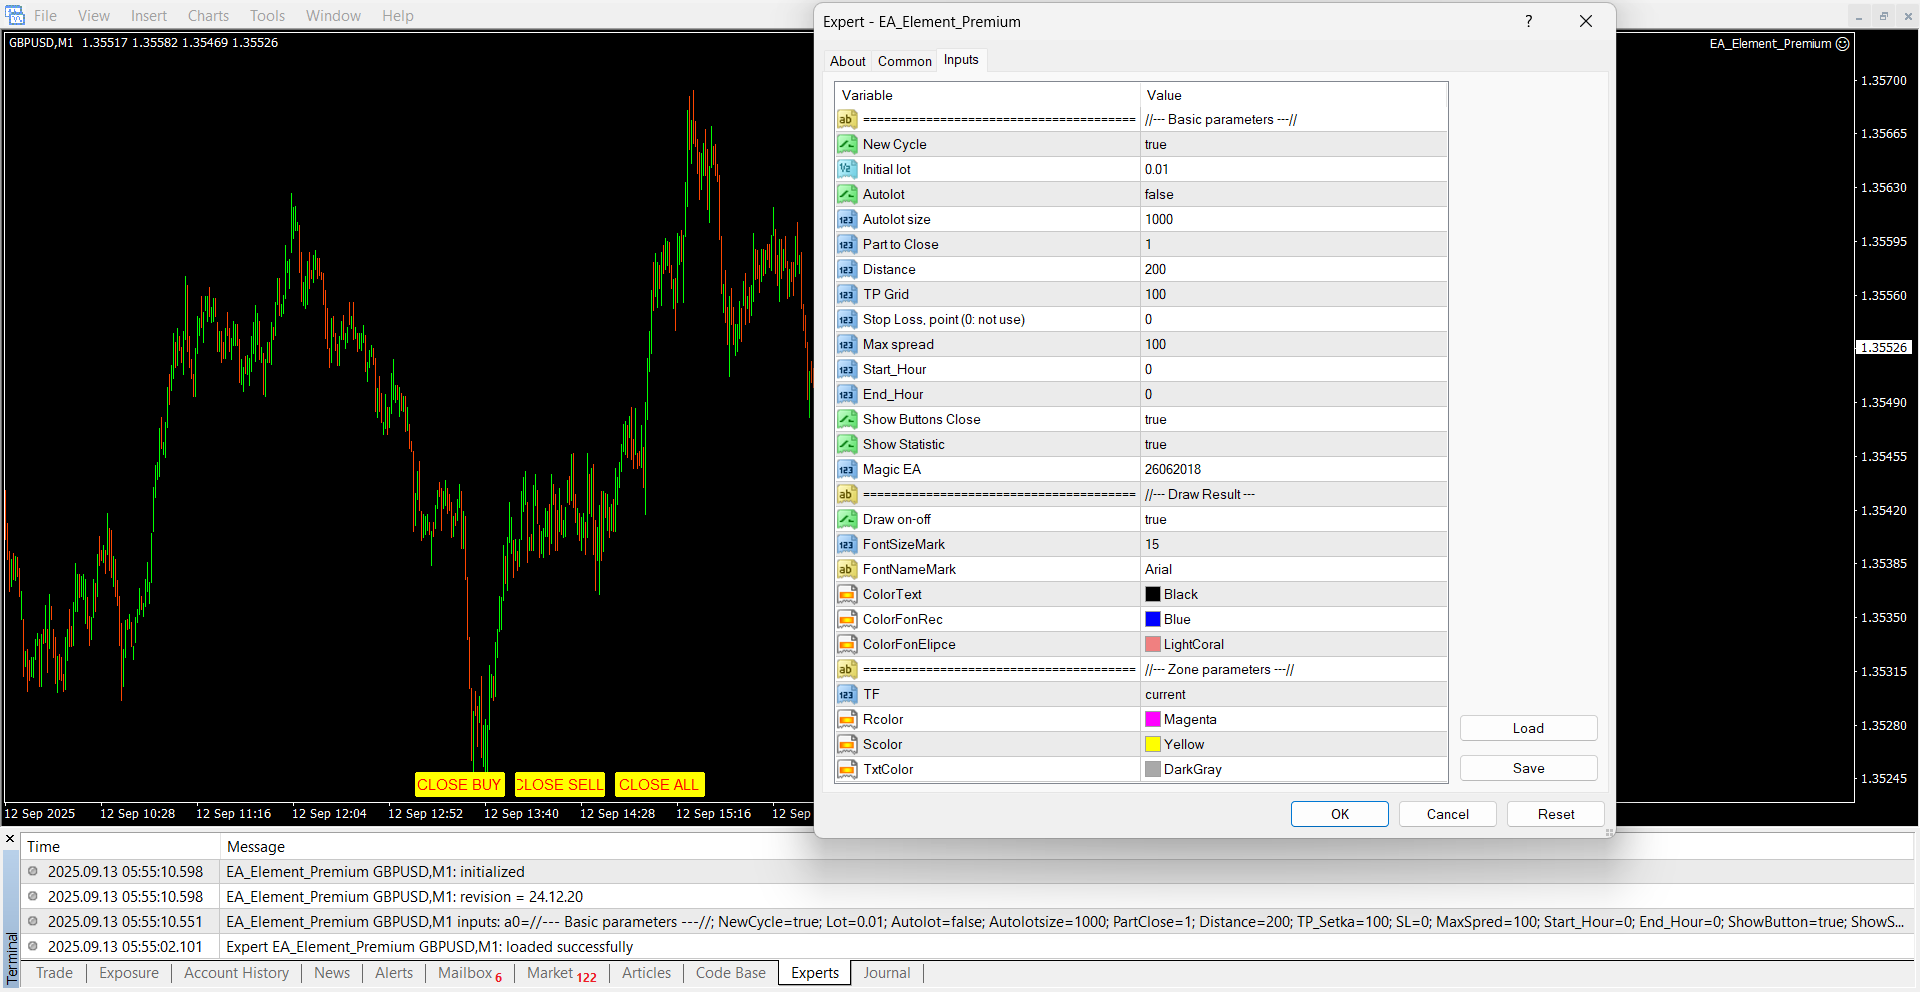Click the Load button
Image resolution: width=1920 pixels, height=992 pixels.
tap(1527, 728)
